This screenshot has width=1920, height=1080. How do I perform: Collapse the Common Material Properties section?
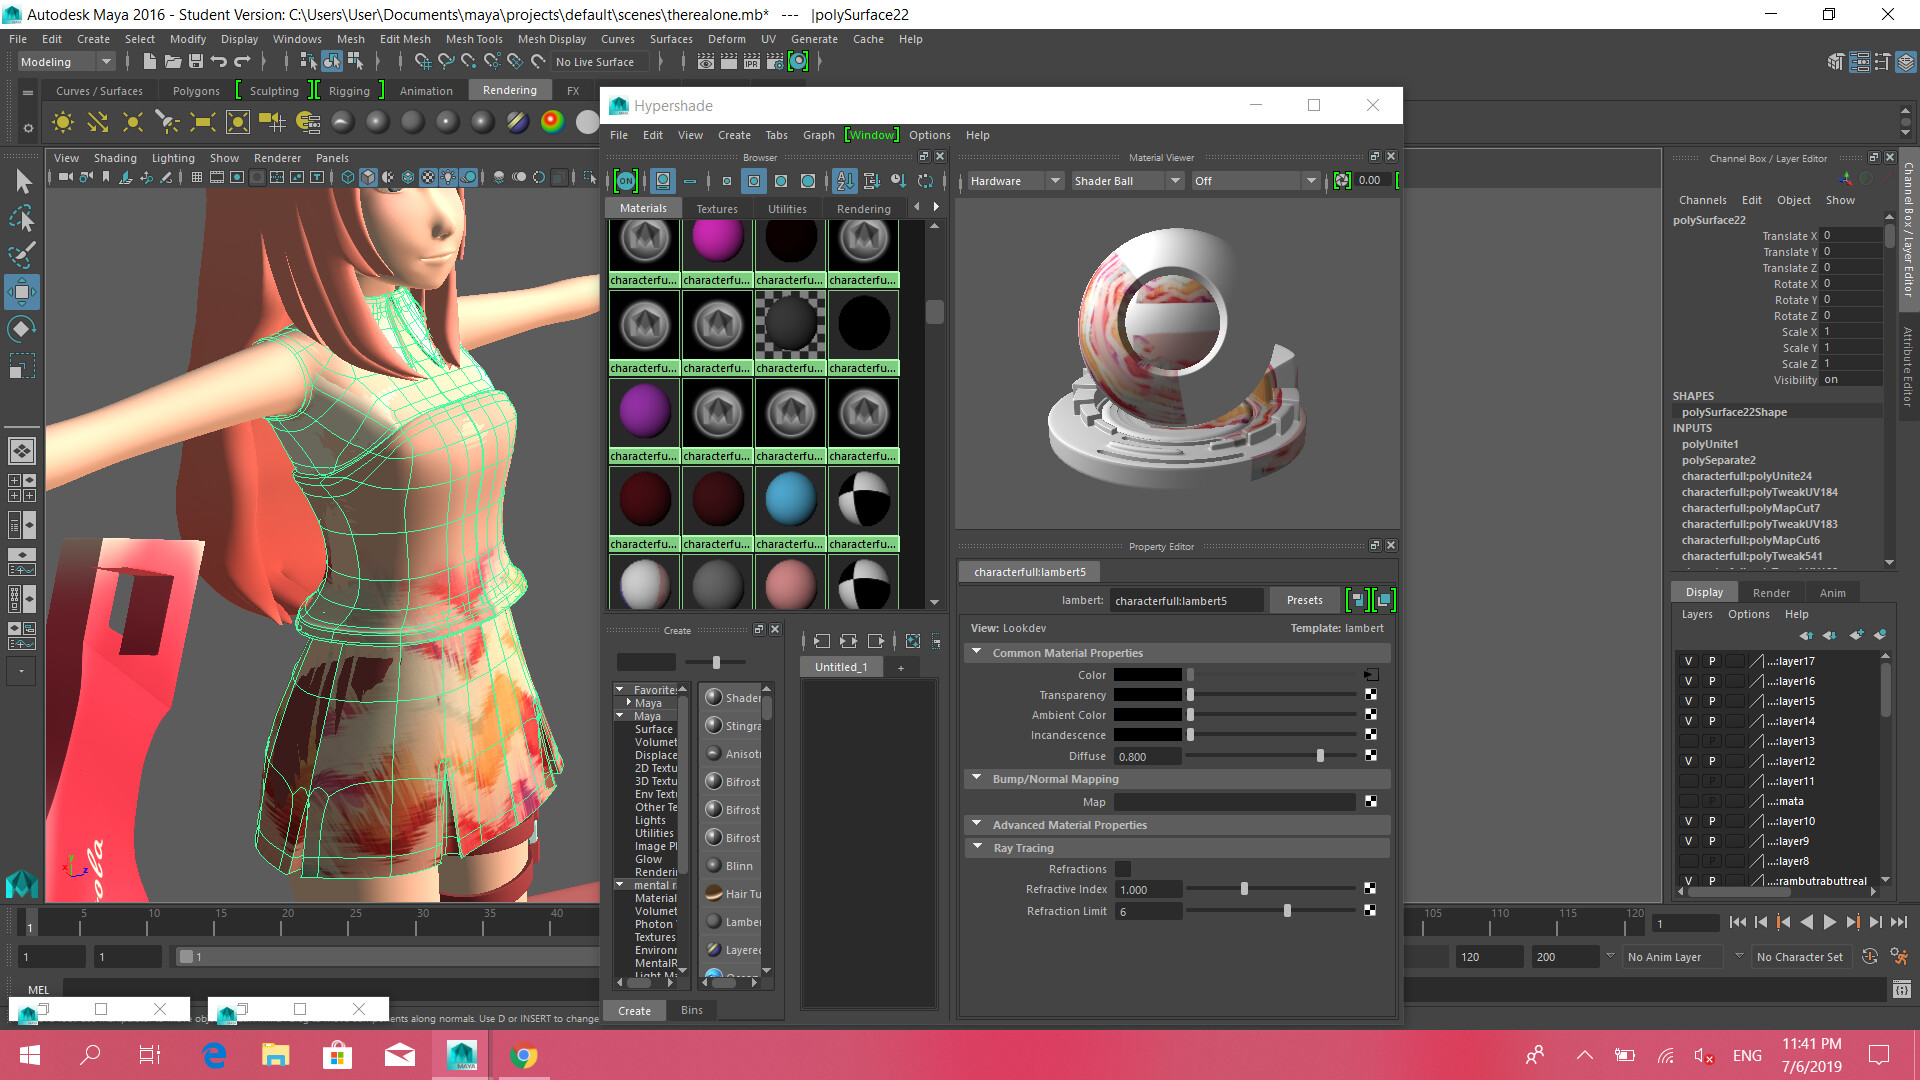[x=977, y=652]
